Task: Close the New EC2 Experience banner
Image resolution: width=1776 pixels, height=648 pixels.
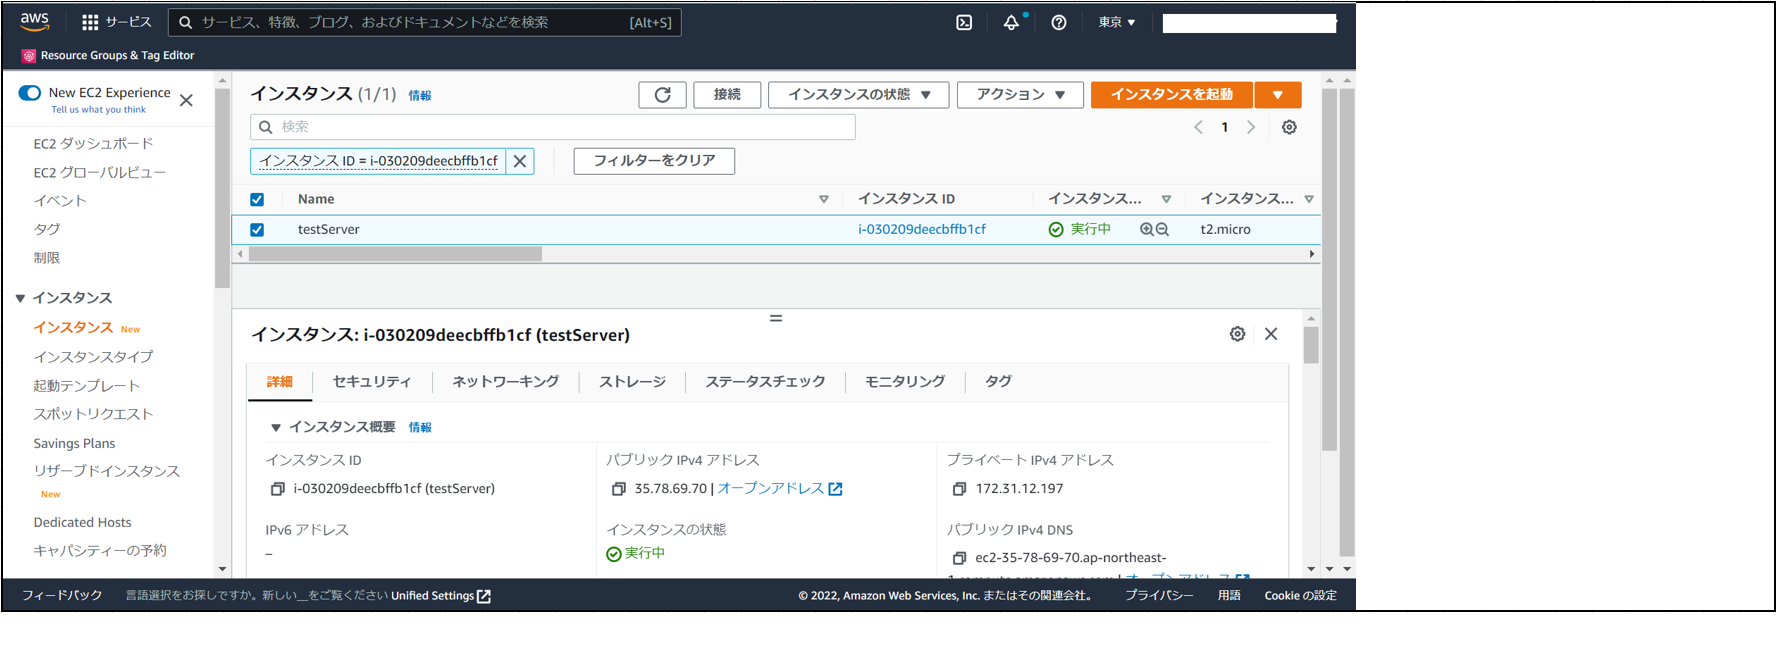Action: click(186, 100)
